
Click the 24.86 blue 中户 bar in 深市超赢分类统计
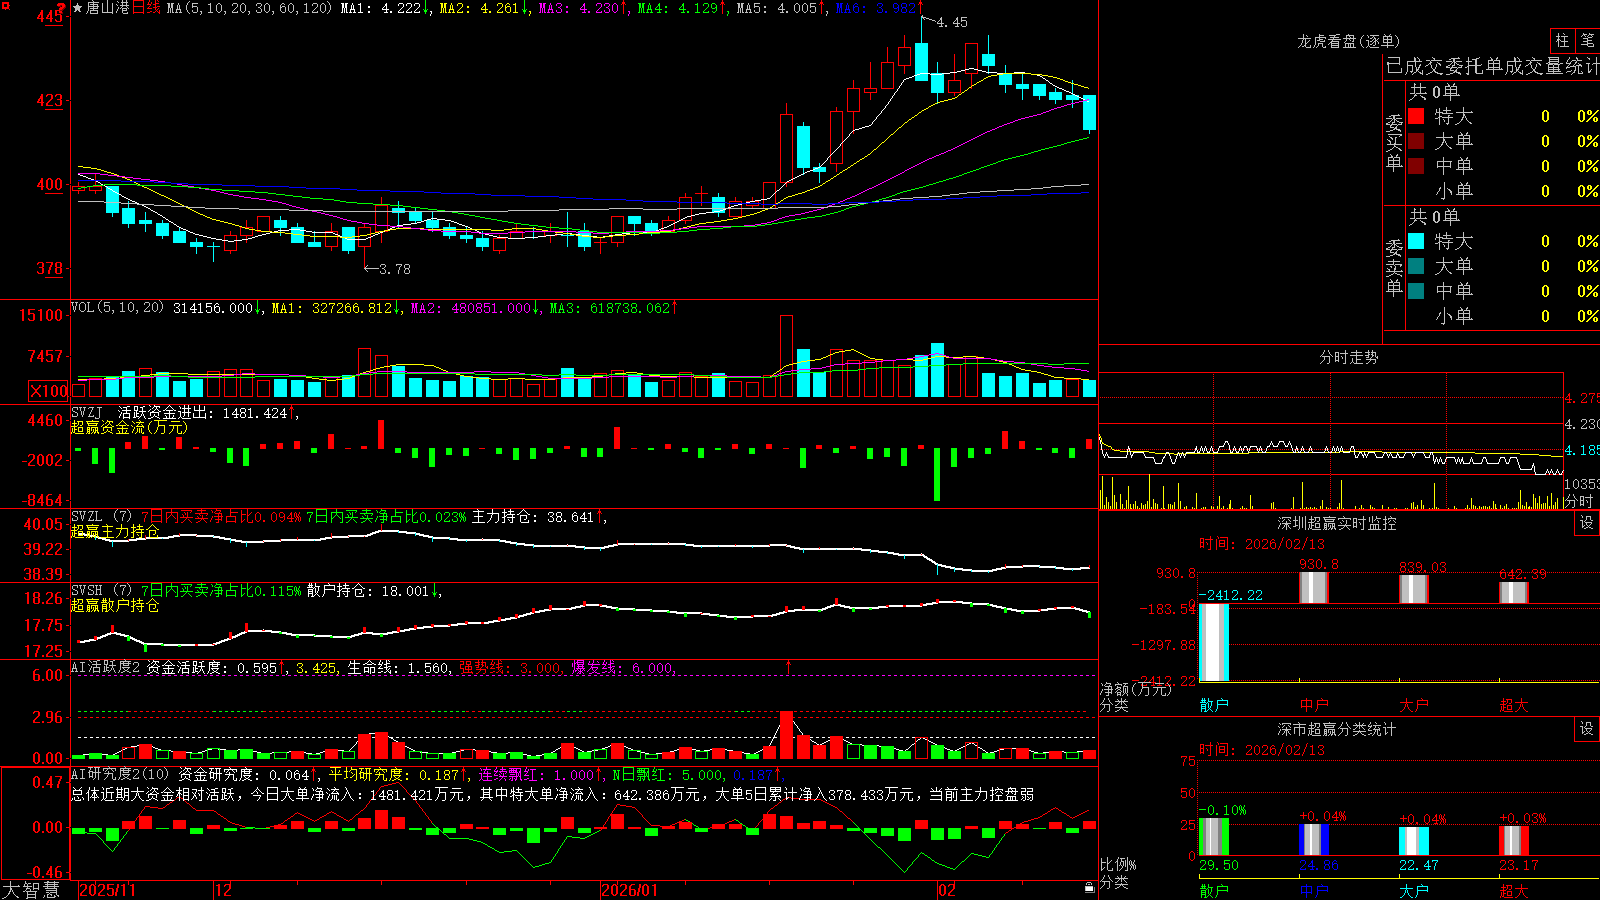(x=1314, y=840)
